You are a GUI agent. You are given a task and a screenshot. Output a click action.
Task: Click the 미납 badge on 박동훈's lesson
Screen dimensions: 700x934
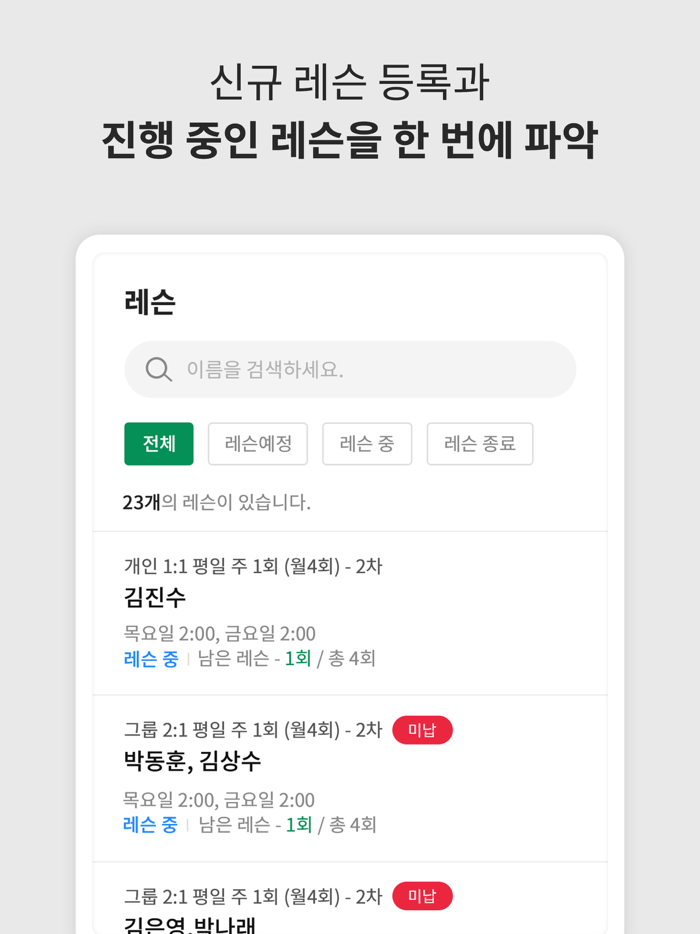coord(422,729)
